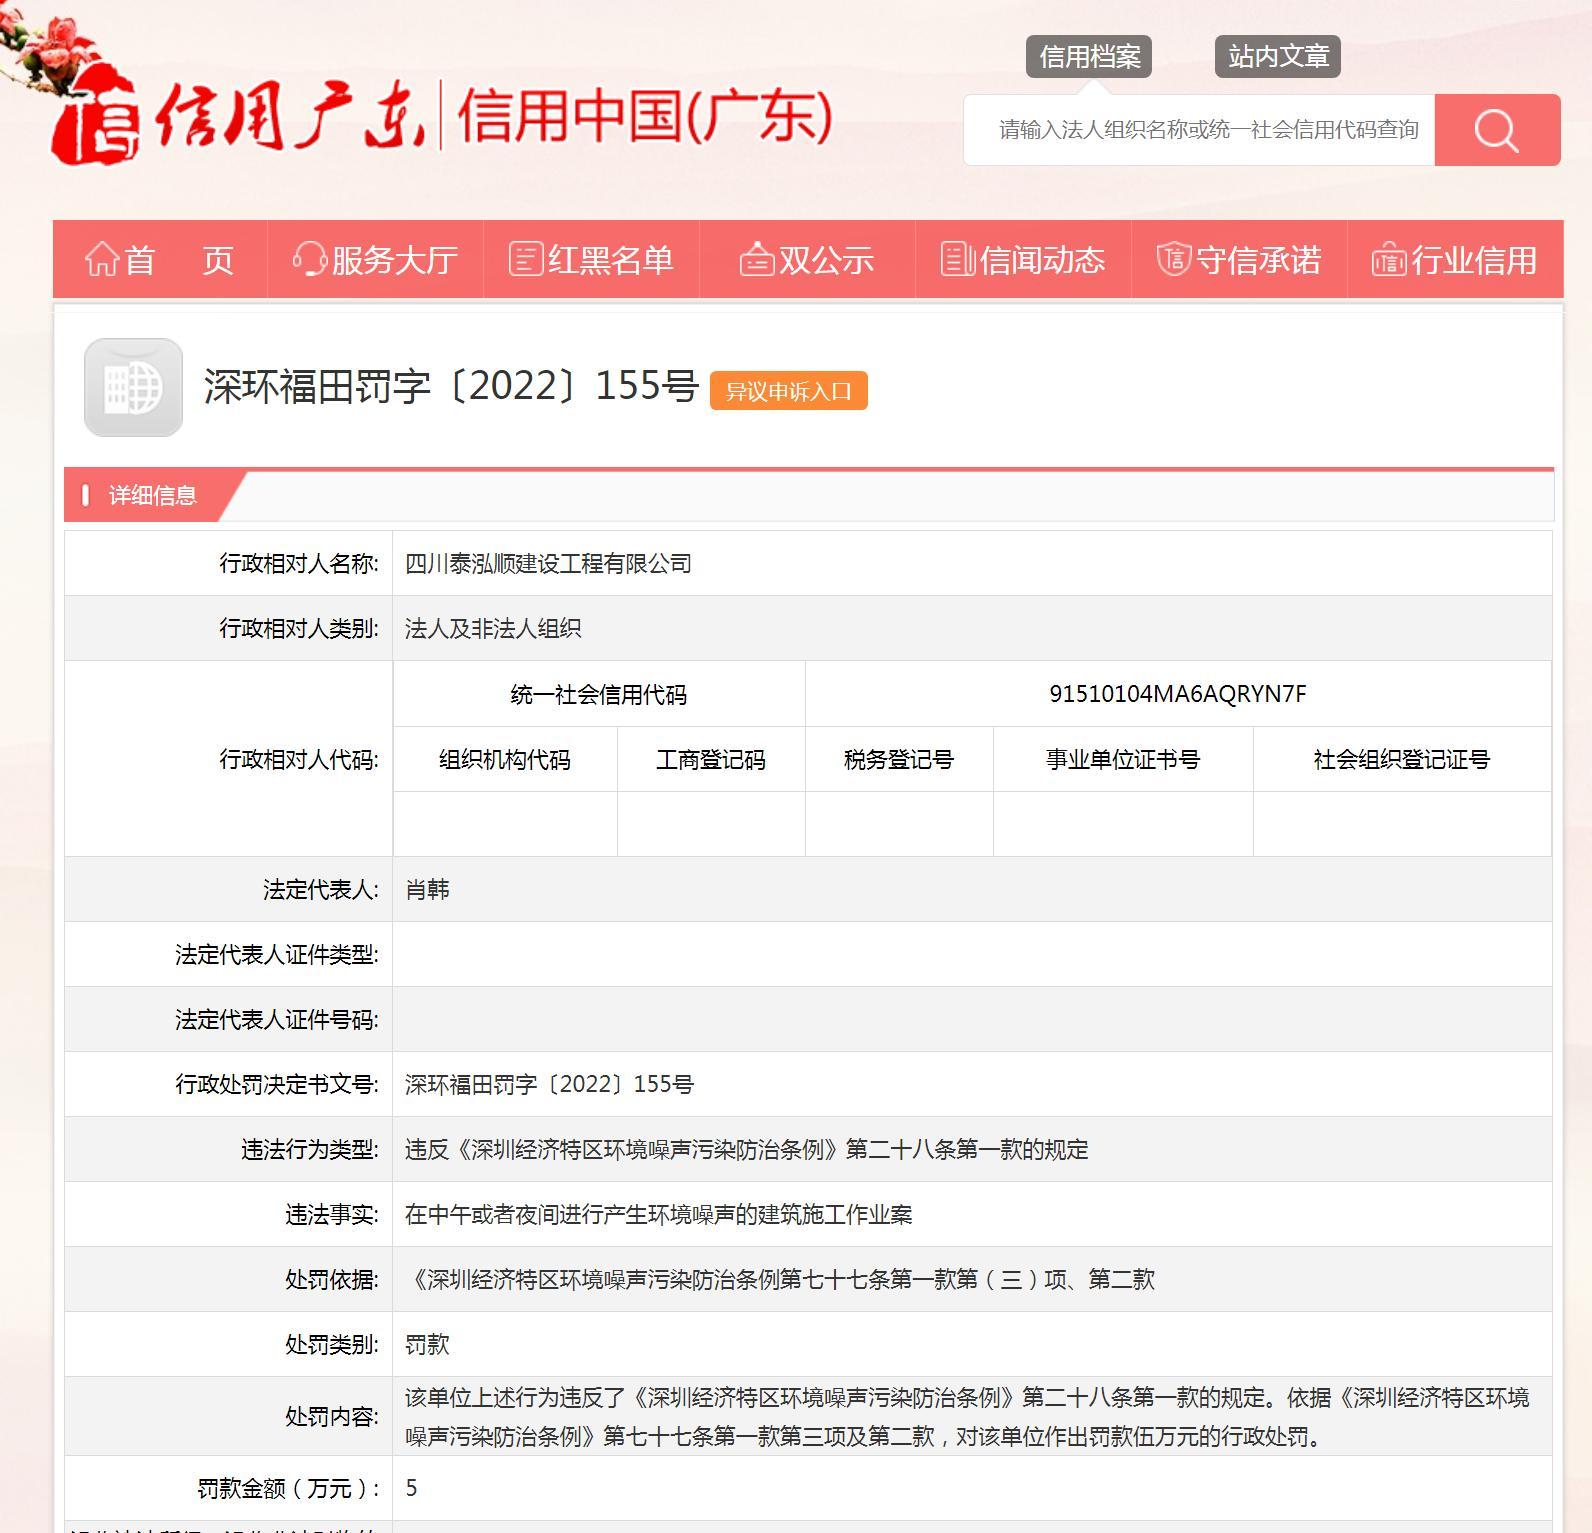Open the 红黑名单 menu item
This screenshot has height=1533, width=1592.
click(x=592, y=260)
